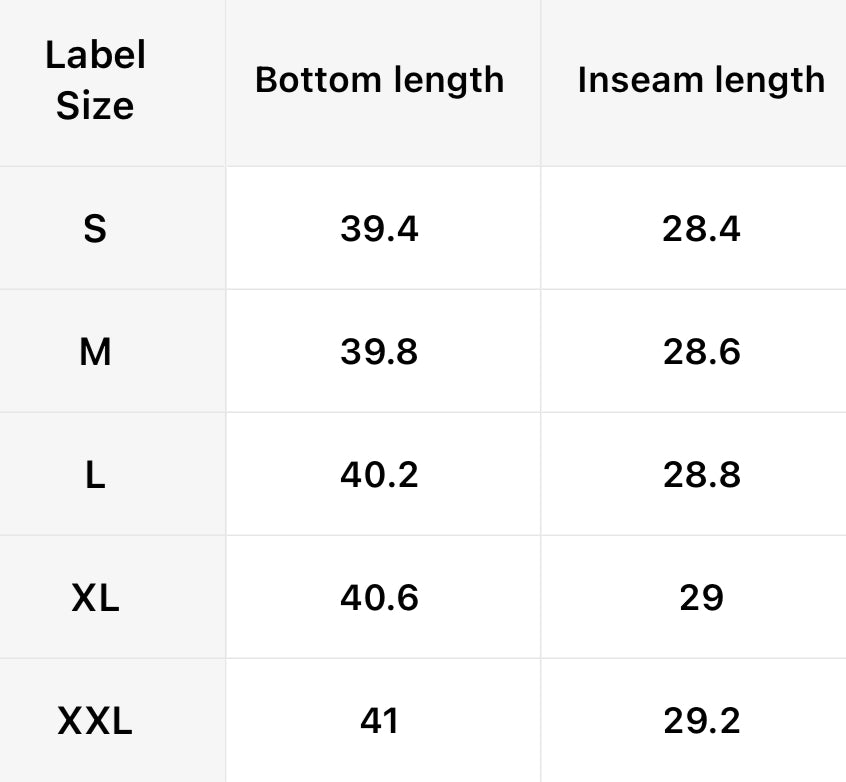The image size is (846, 782).
Task: Click the 40.6 bottom length cell
Action: pyautogui.click(x=379, y=598)
